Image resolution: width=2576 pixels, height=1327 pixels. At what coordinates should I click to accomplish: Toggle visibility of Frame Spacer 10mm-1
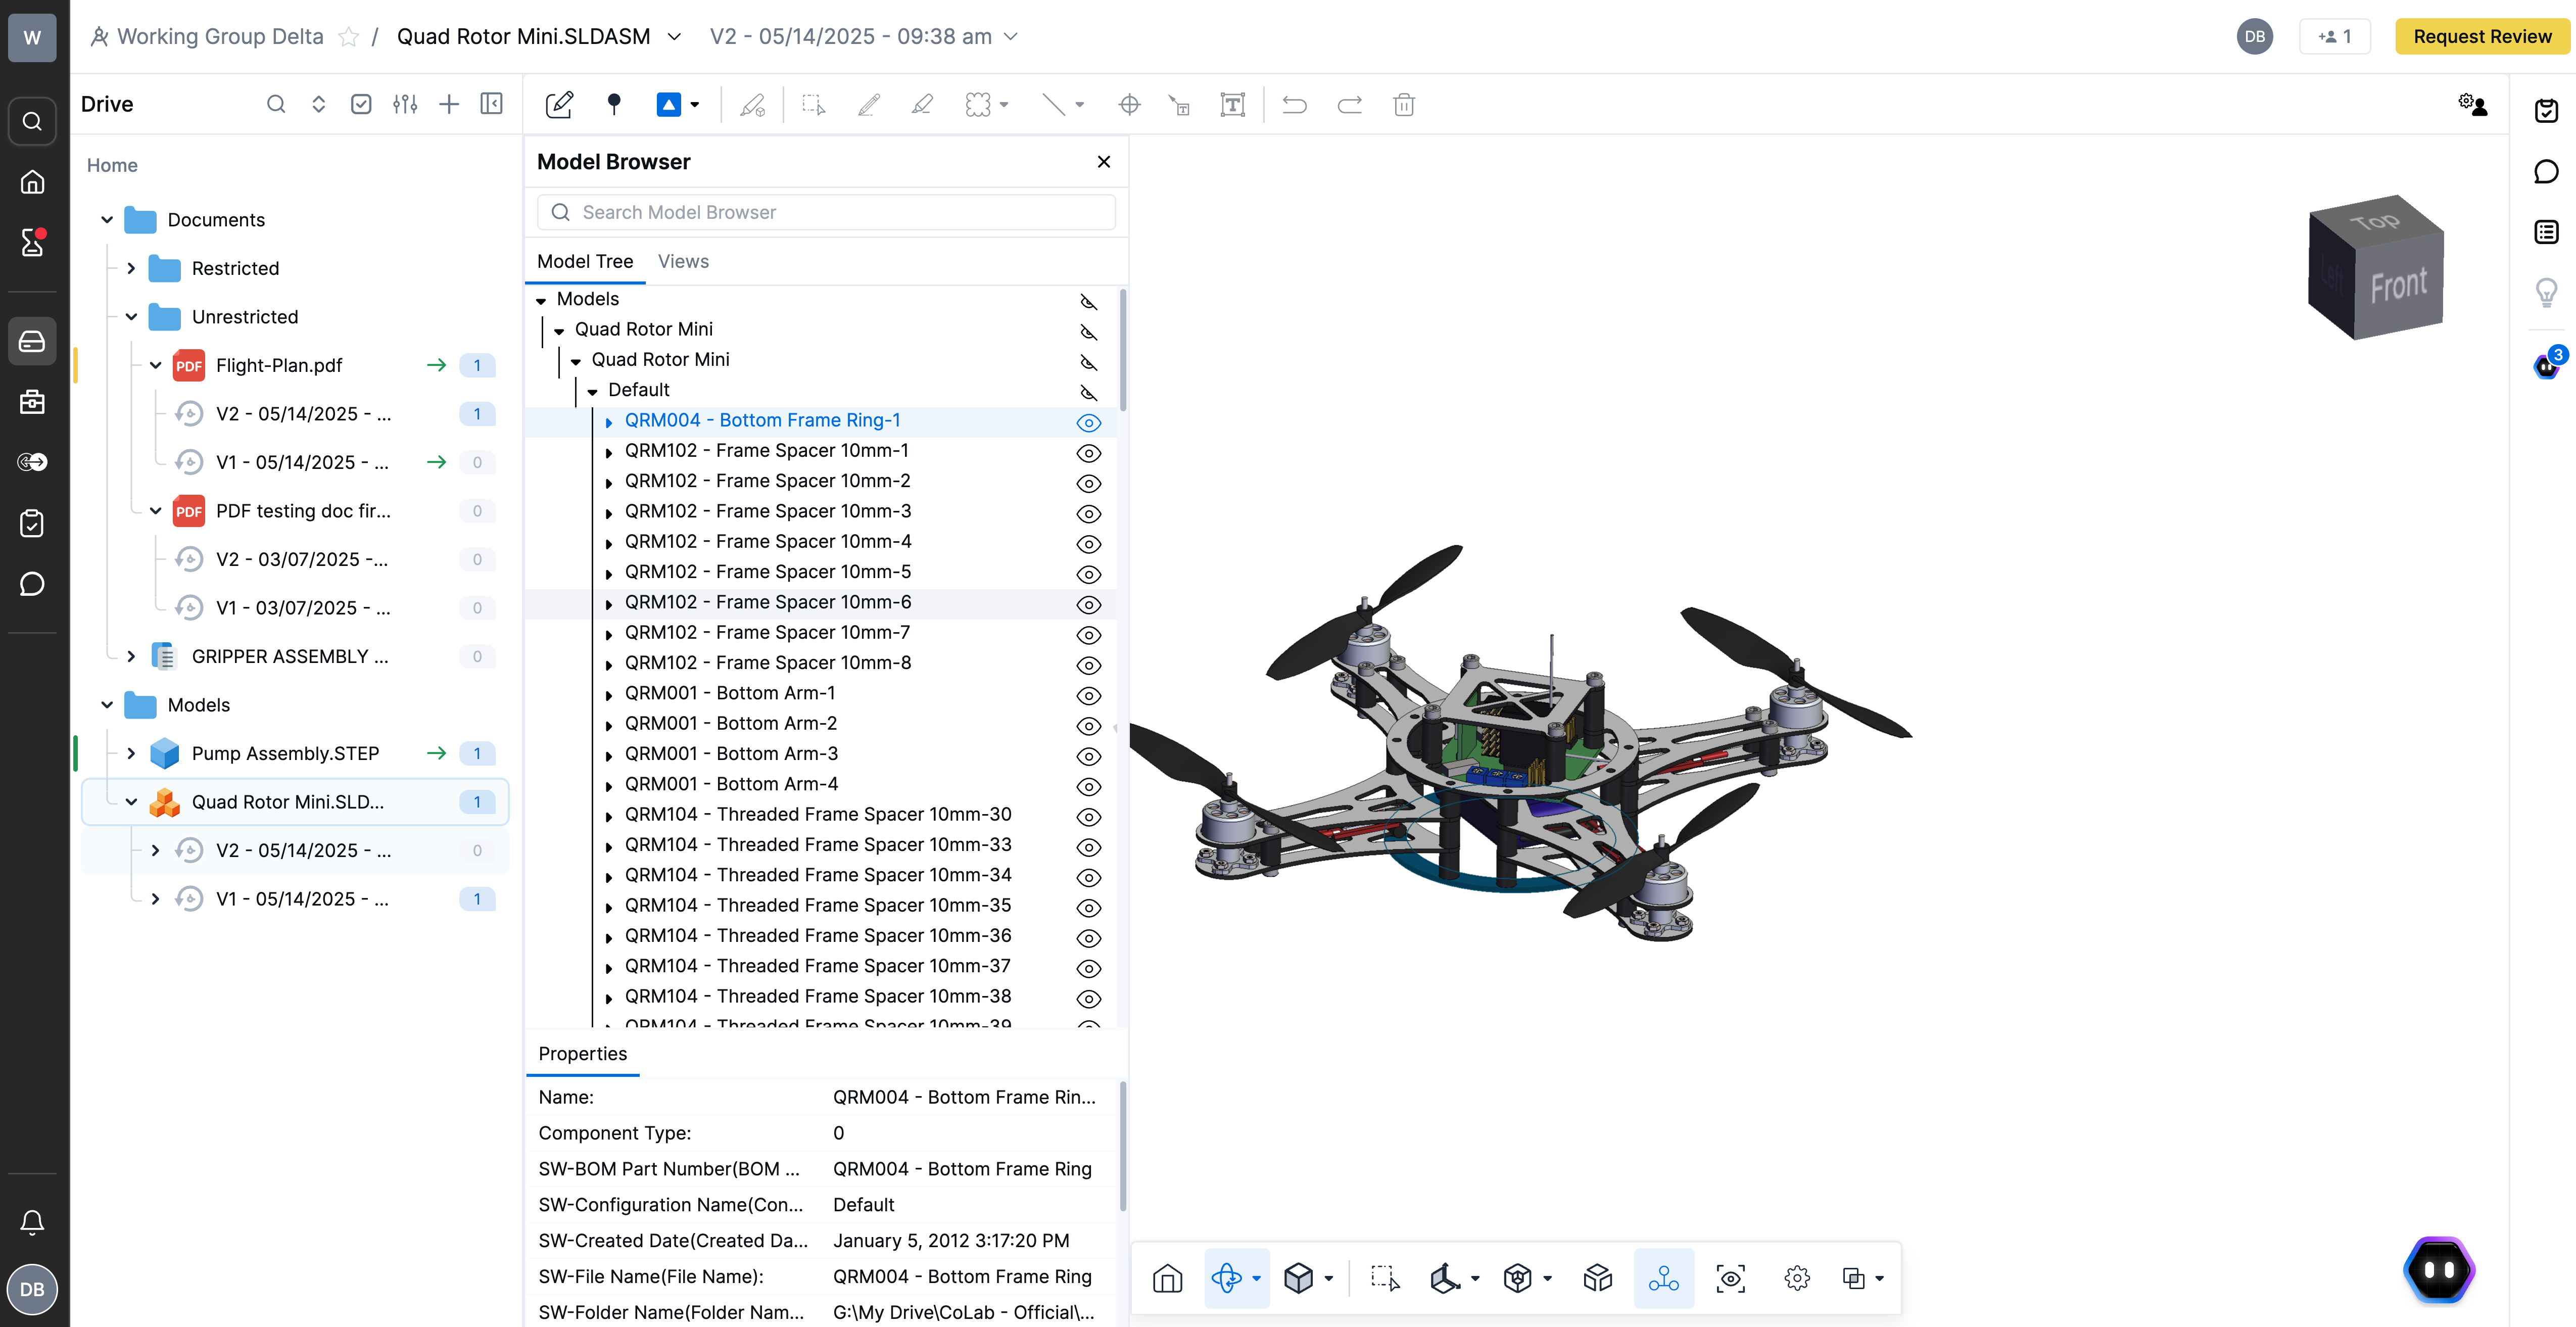tap(1088, 453)
